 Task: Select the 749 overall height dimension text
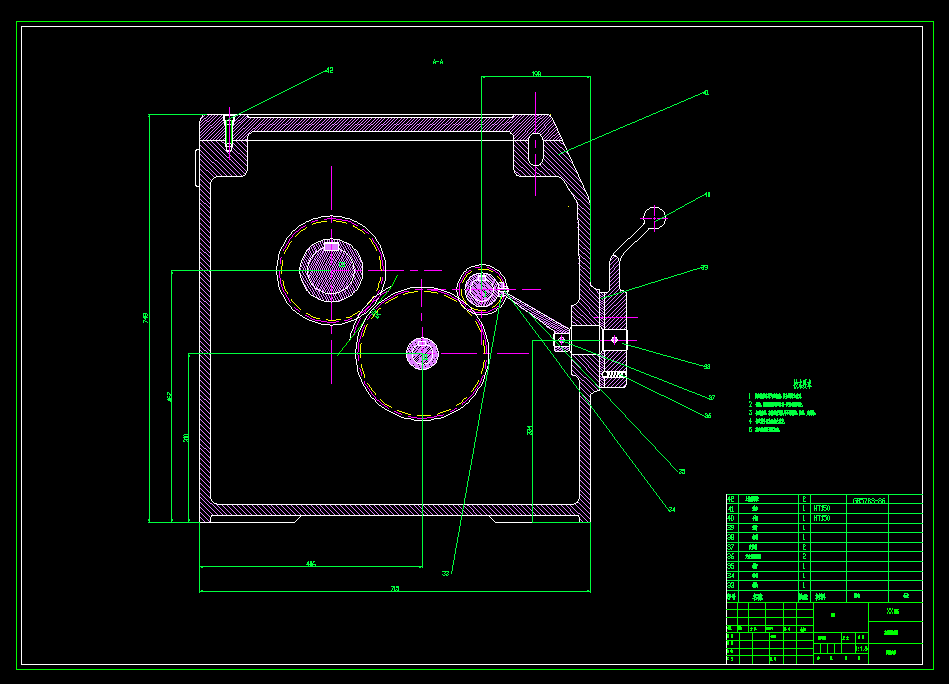[145, 318]
